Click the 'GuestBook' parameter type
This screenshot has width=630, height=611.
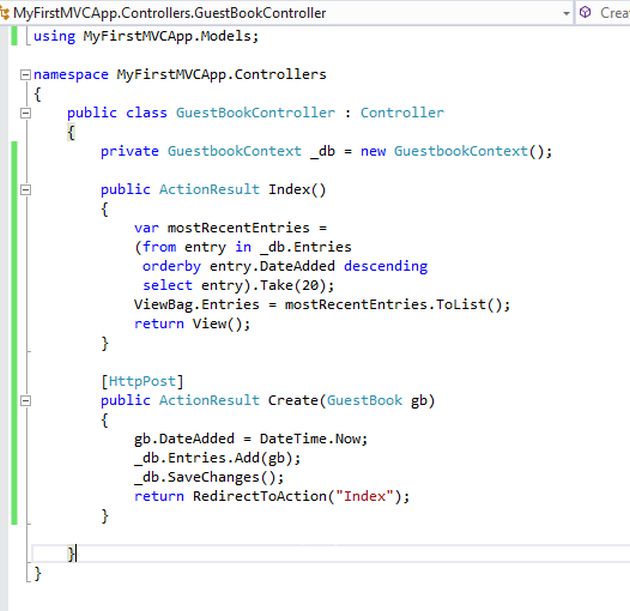pos(364,401)
